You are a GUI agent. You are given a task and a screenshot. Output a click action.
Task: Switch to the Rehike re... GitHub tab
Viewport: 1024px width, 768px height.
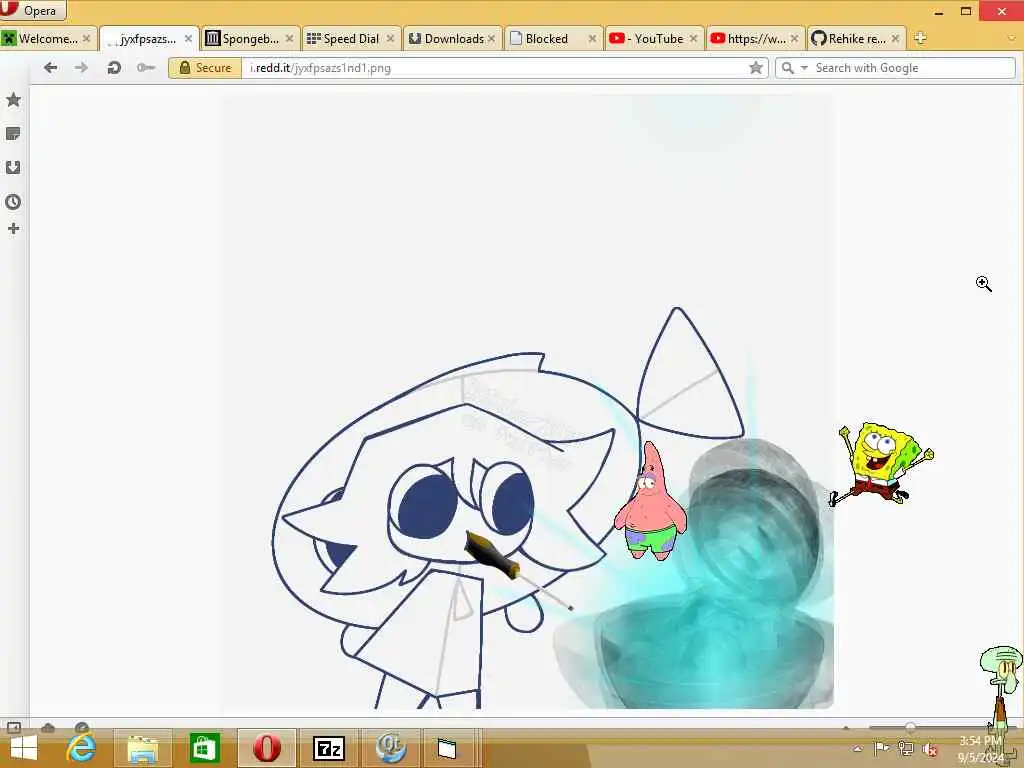click(856, 39)
